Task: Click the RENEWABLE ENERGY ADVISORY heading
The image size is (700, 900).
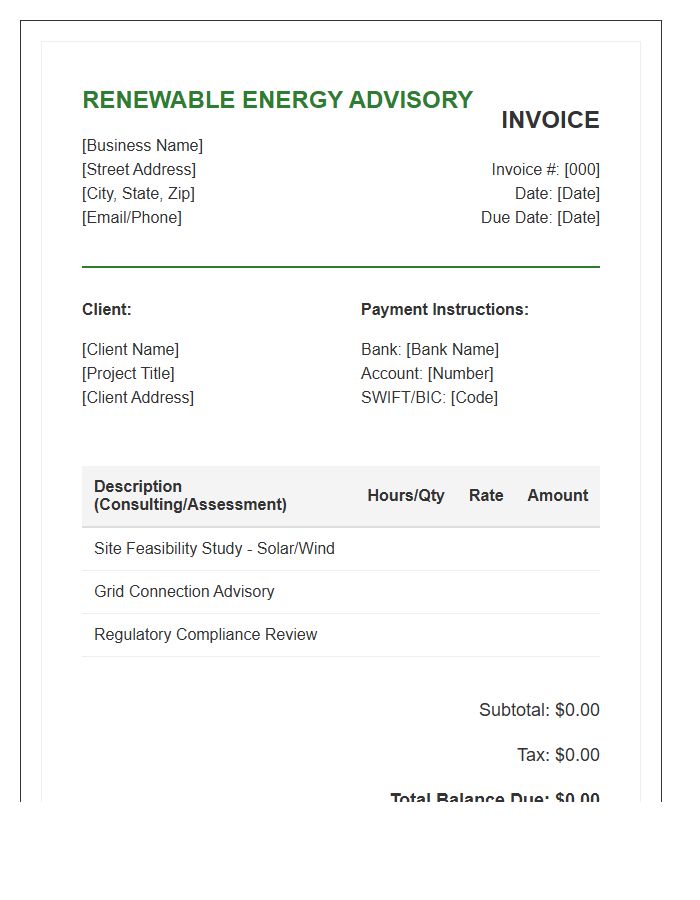Action: 278,100
